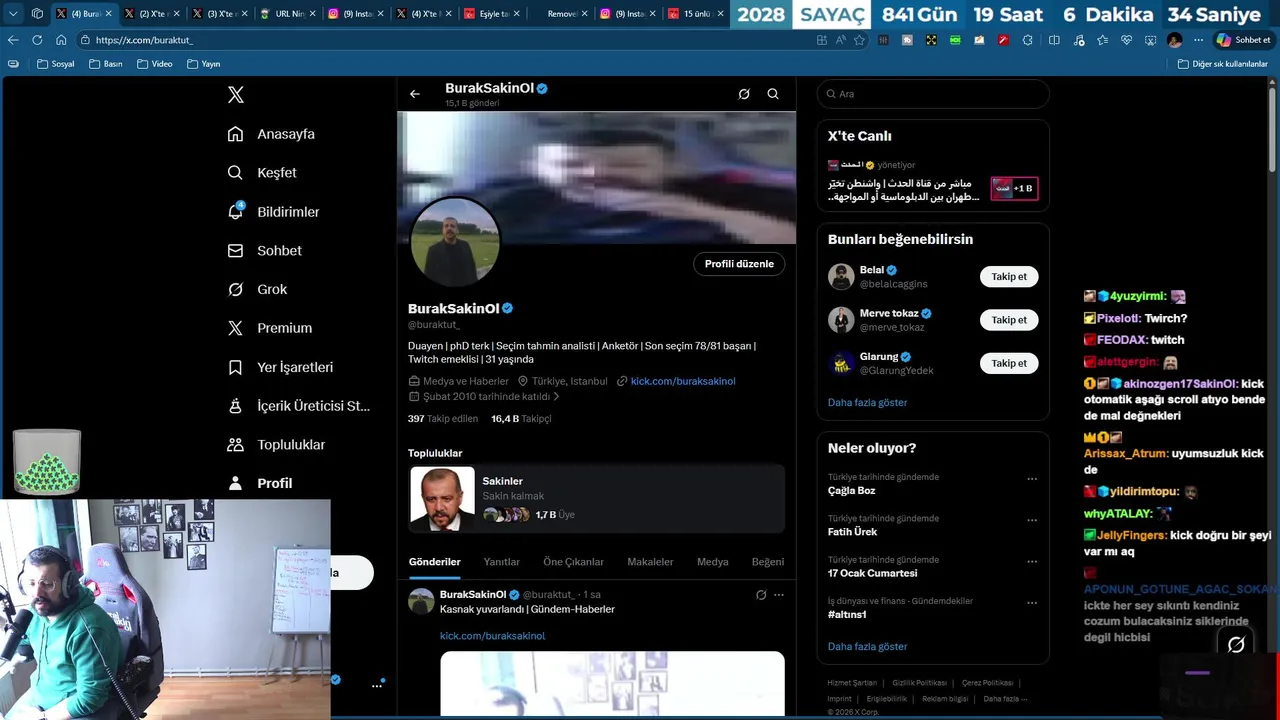This screenshot has width=1280, height=720.
Task: Open Yer İşaretleri bookmarks
Action: click(x=280, y=367)
